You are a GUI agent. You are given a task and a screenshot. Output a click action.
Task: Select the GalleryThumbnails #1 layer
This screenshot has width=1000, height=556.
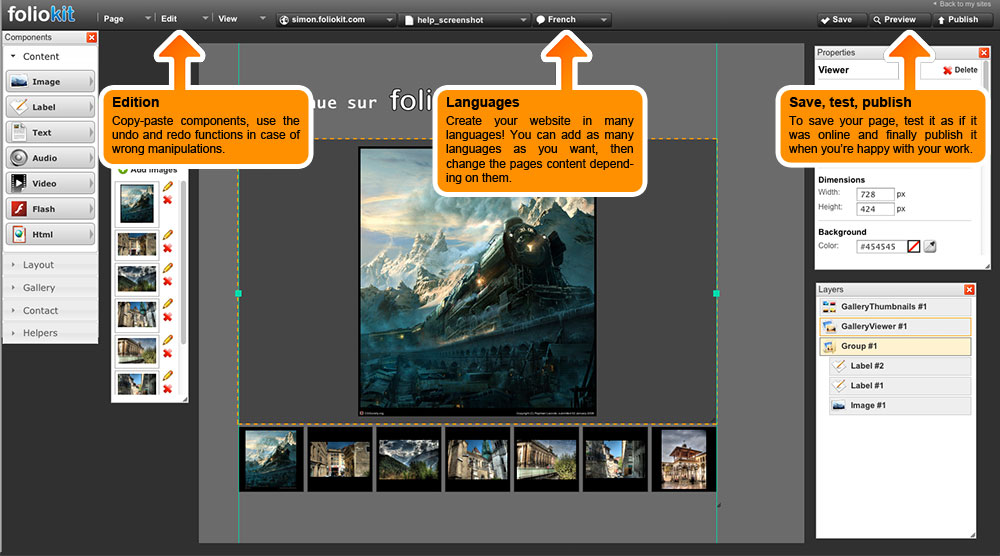click(894, 307)
